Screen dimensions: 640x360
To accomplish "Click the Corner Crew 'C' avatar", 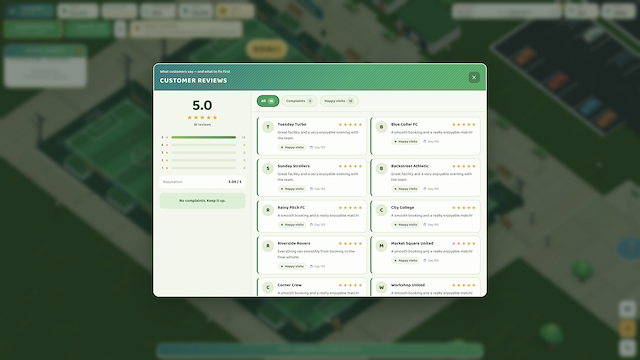I will [268, 287].
